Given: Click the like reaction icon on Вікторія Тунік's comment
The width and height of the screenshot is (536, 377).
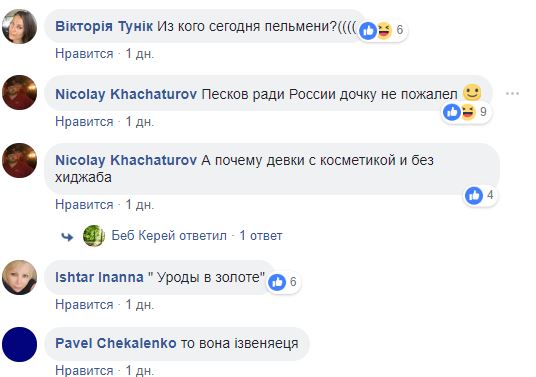Looking at the screenshot, I should click(368, 31).
